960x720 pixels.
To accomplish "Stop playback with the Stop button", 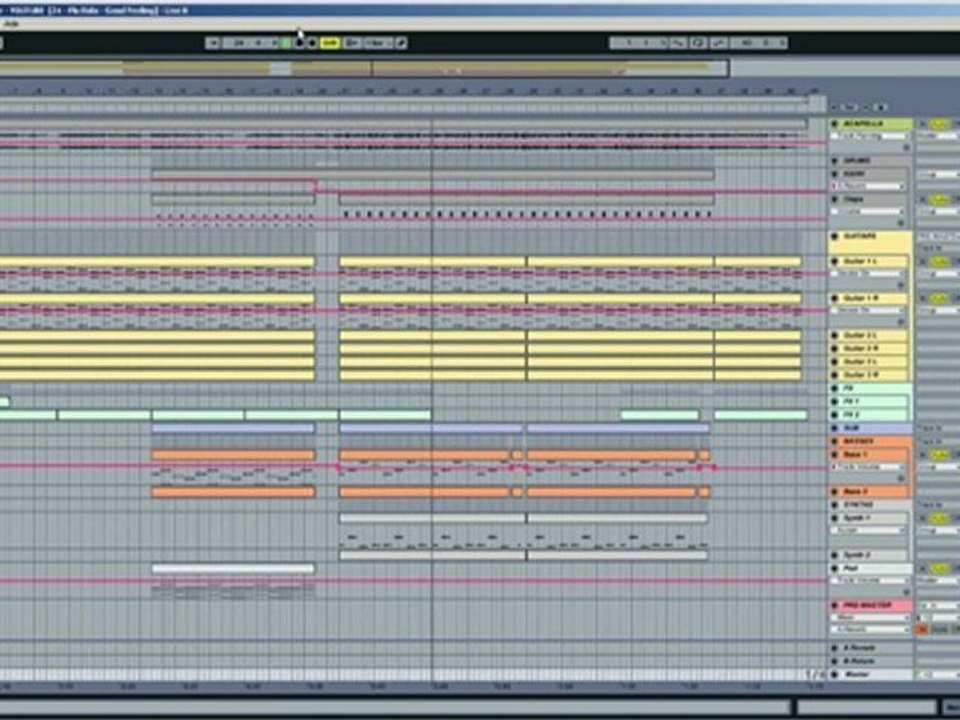I will (x=299, y=43).
